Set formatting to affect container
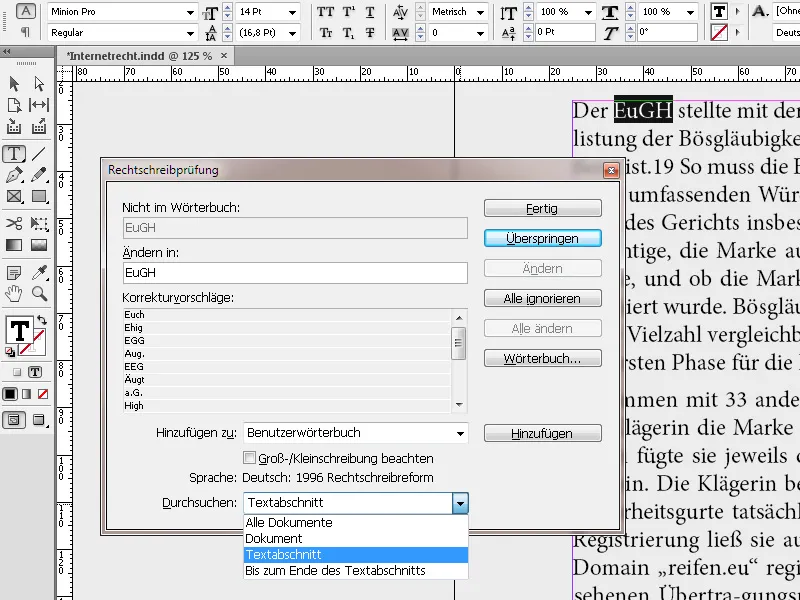Image resolution: width=800 pixels, height=600 pixels. [15, 371]
